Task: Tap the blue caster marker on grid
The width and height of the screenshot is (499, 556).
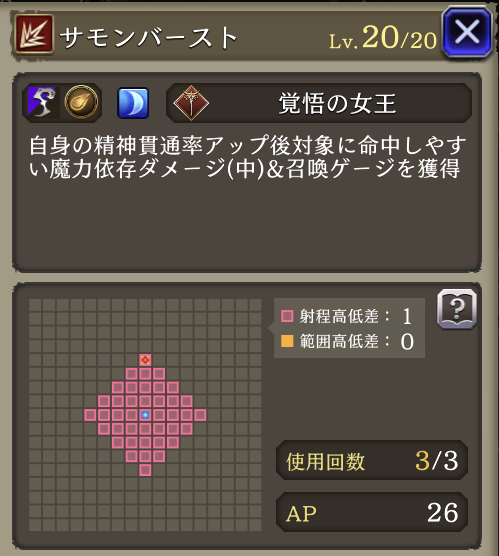Action: [145, 415]
